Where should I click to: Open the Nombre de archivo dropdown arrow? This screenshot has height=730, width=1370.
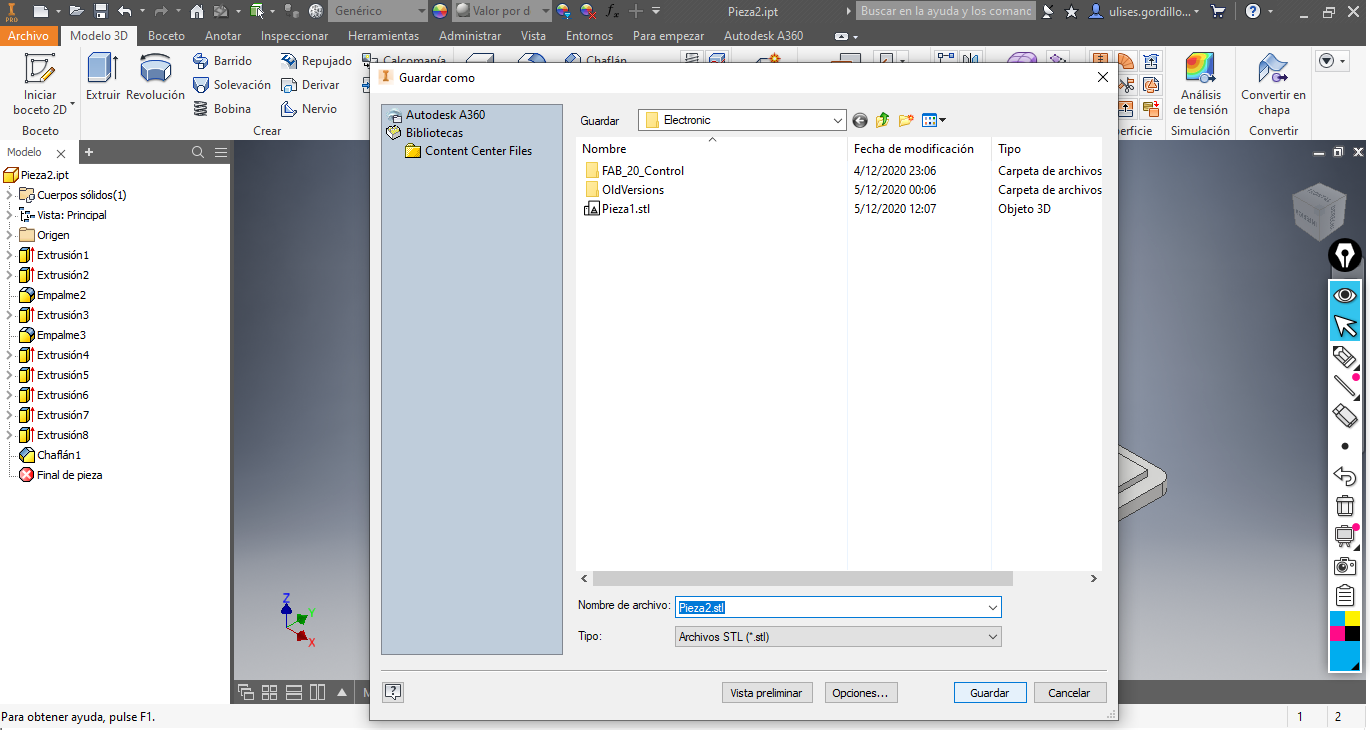(x=993, y=607)
